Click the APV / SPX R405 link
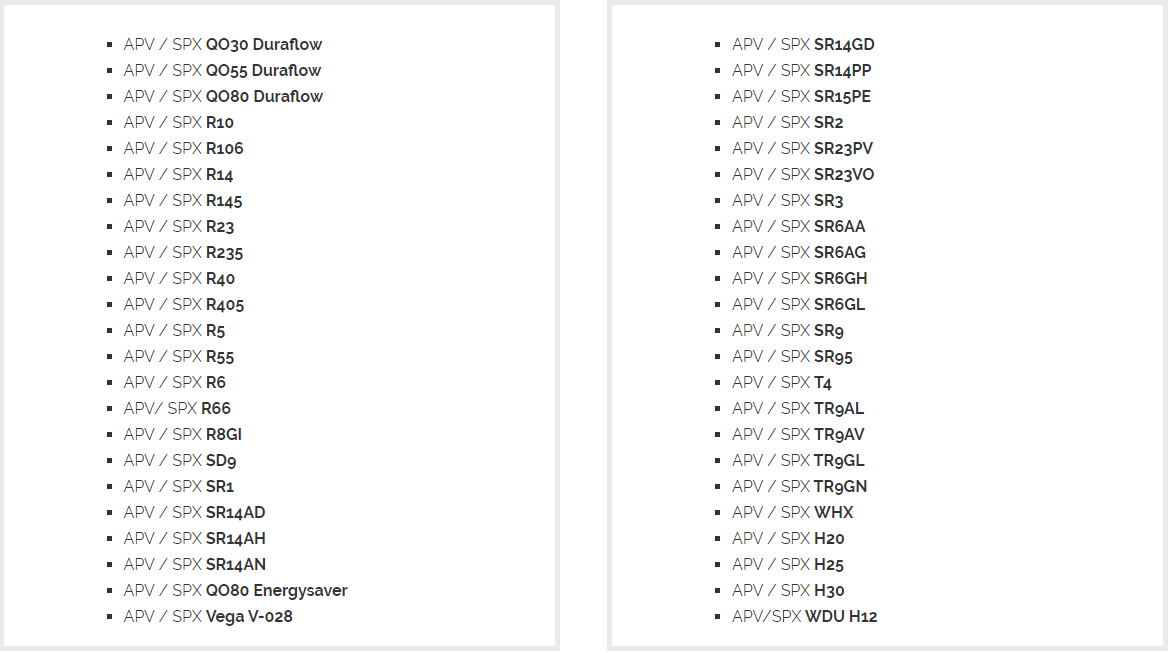 [x=184, y=305]
